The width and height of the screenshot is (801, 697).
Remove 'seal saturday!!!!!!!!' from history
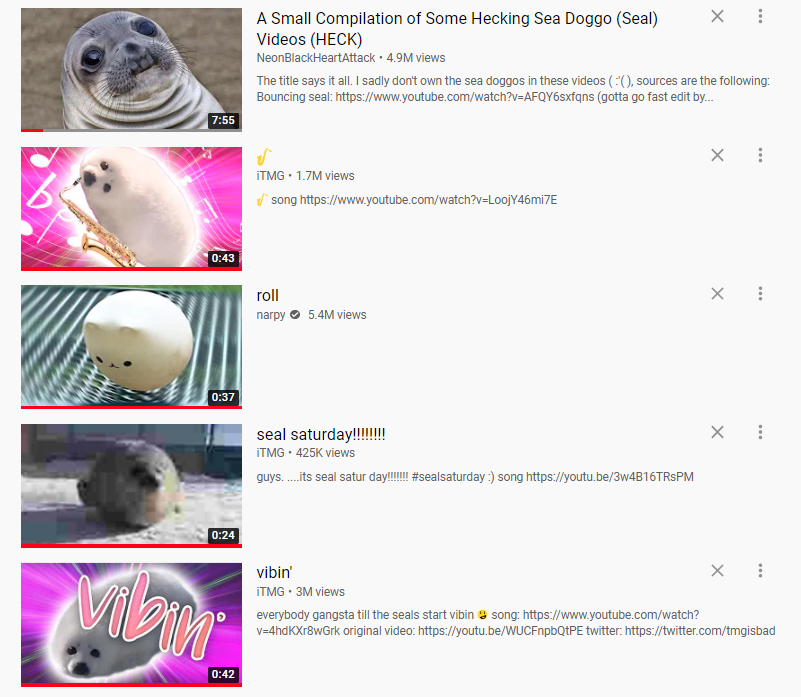click(717, 432)
